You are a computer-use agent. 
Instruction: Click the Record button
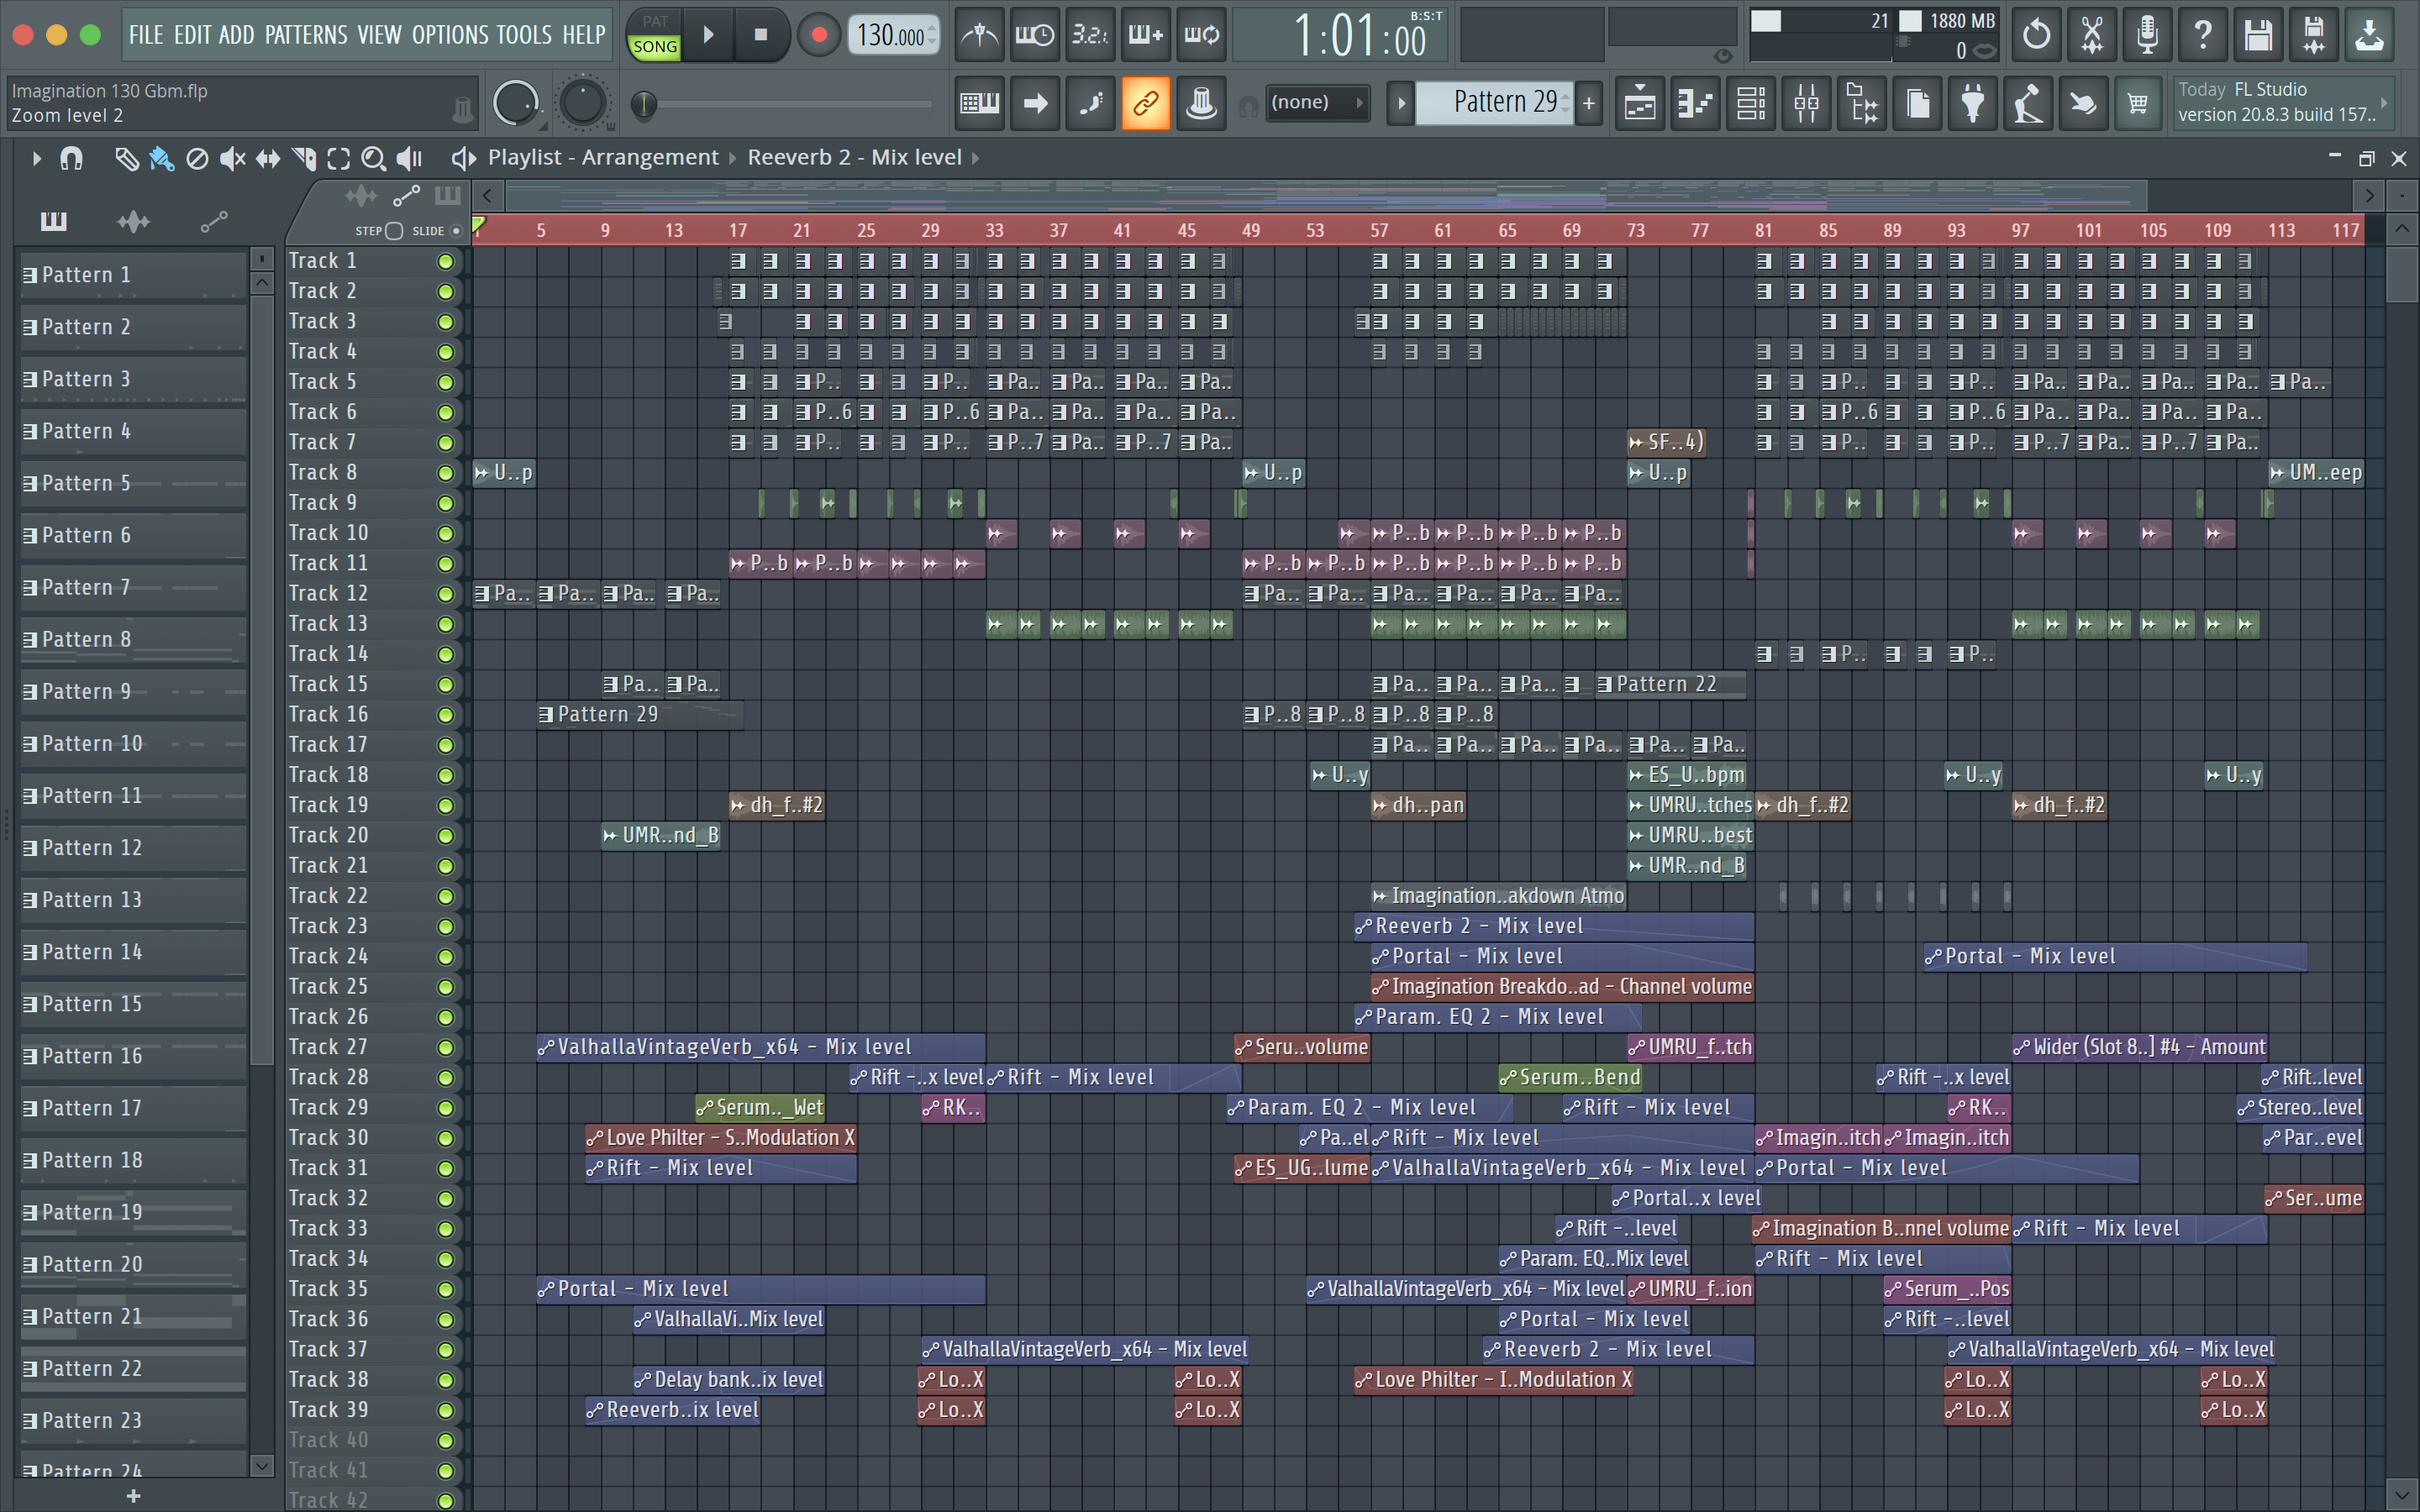coord(819,35)
